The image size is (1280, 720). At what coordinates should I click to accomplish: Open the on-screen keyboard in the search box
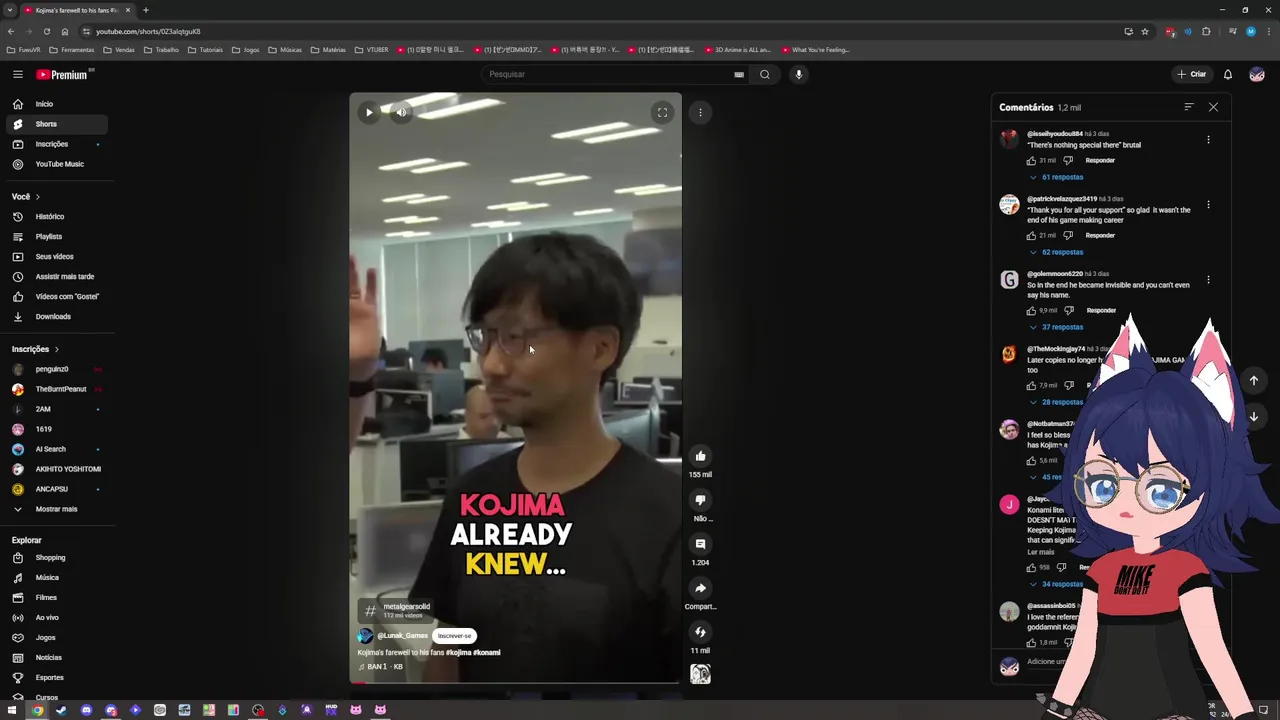click(739, 74)
